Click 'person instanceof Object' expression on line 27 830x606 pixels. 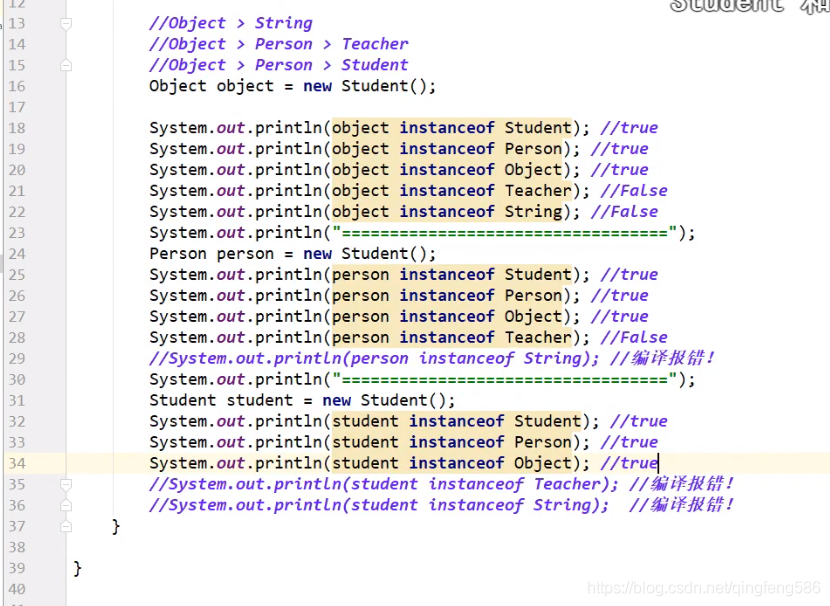(447, 316)
